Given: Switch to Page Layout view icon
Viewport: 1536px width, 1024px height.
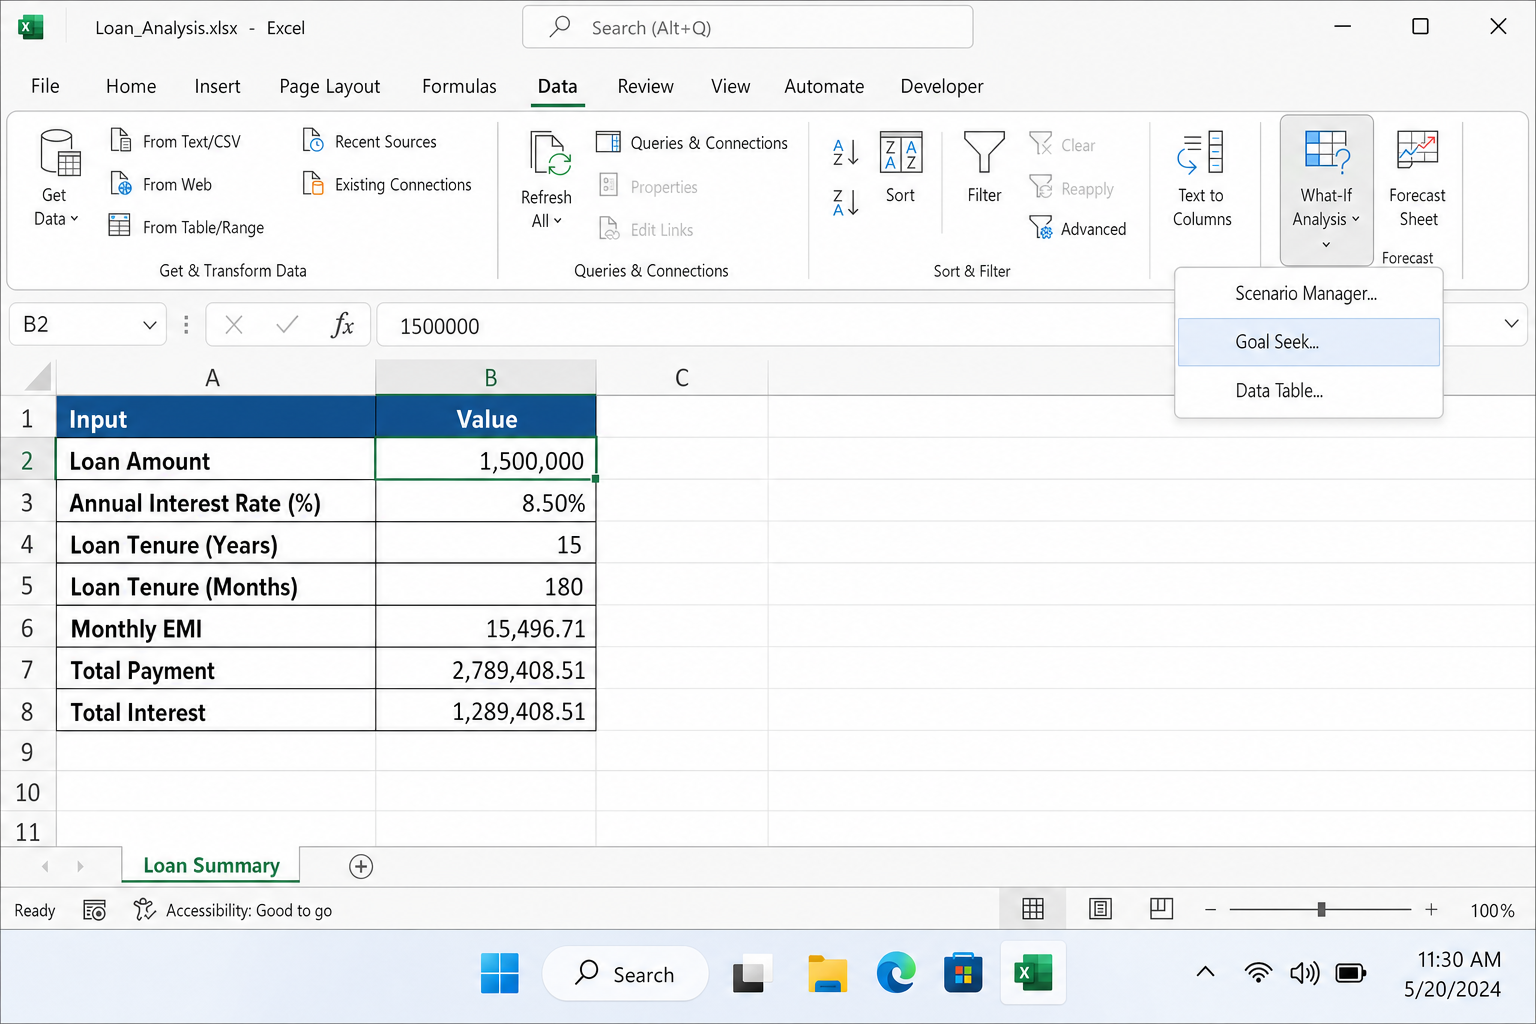Looking at the screenshot, I should tap(1100, 908).
